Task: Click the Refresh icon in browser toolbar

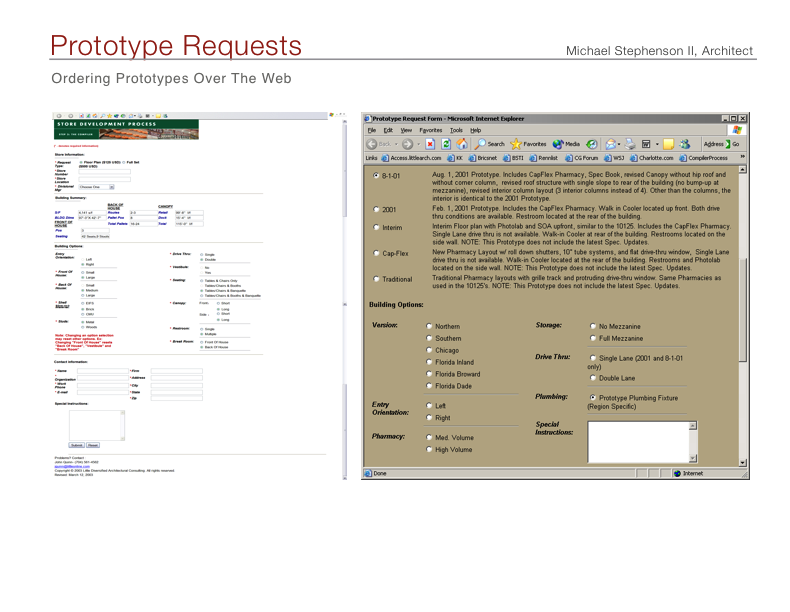Action: (x=446, y=143)
